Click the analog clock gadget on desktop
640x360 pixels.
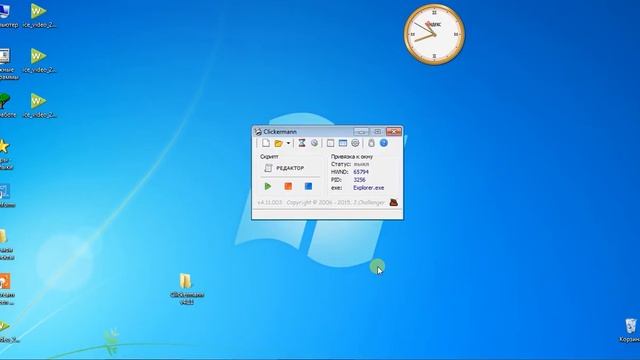pyautogui.click(x=434, y=34)
